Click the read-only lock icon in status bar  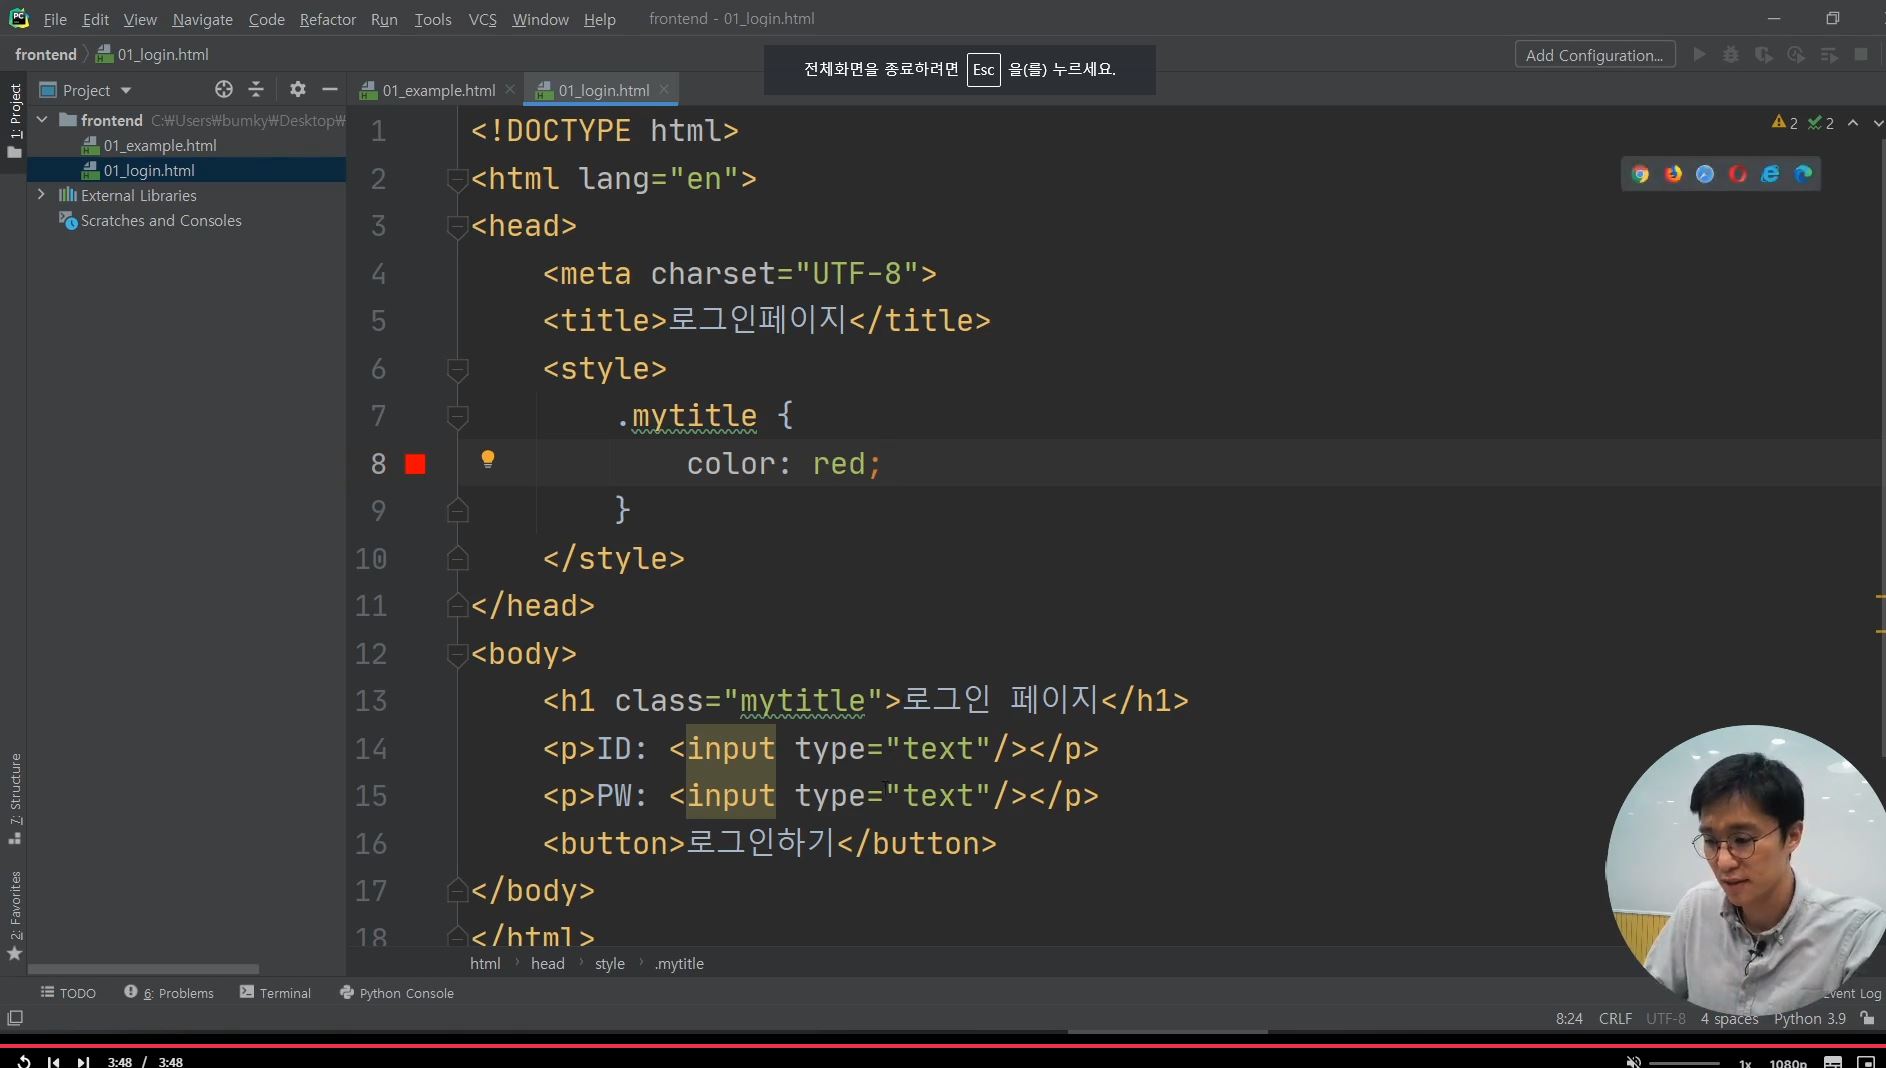[1867, 1018]
